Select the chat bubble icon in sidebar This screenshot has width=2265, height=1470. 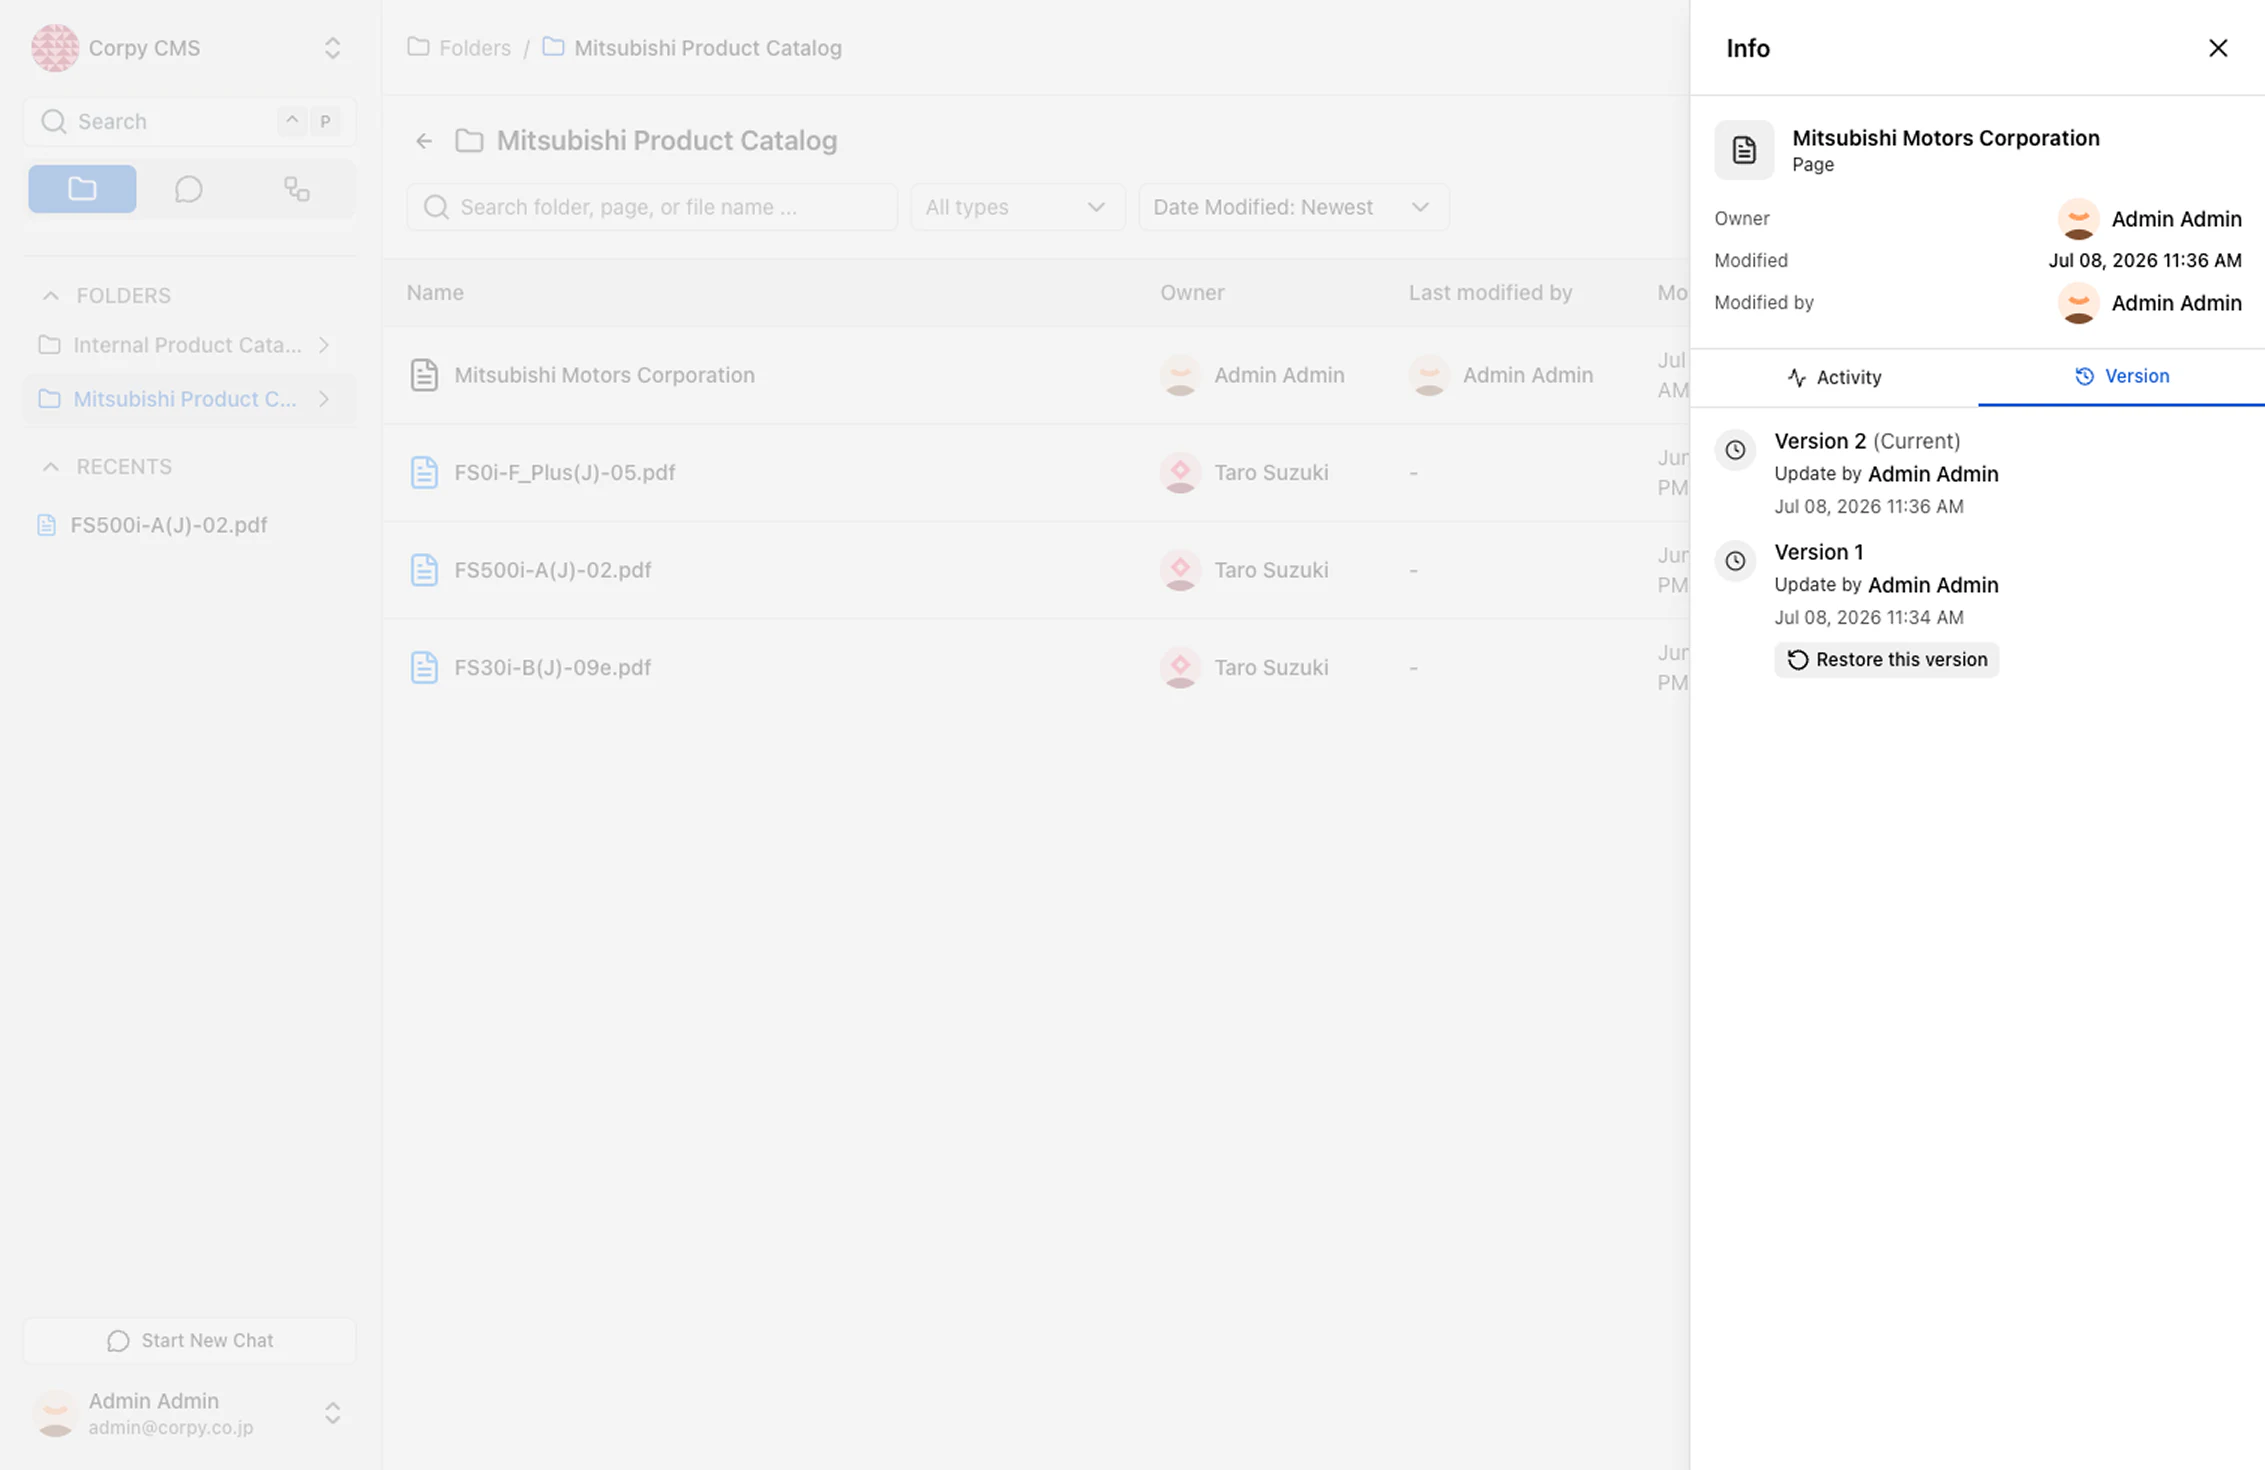(188, 189)
